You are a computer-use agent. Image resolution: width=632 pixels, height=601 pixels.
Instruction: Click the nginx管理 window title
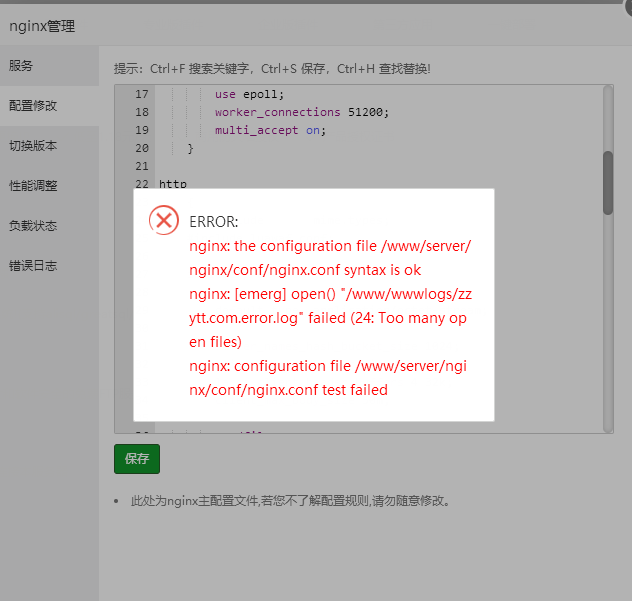(42, 27)
